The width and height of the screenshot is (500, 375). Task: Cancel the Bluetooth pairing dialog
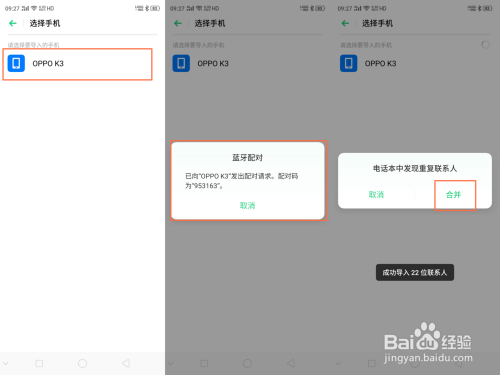(247, 205)
